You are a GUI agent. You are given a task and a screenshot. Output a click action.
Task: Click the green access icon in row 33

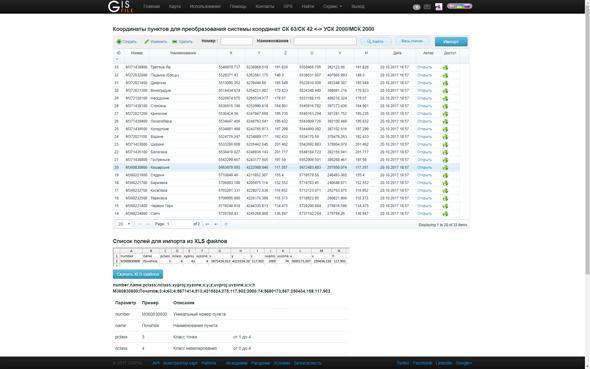(x=445, y=67)
